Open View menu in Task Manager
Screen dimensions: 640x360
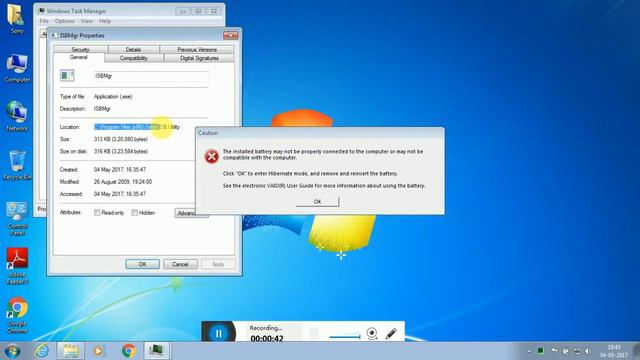point(87,21)
